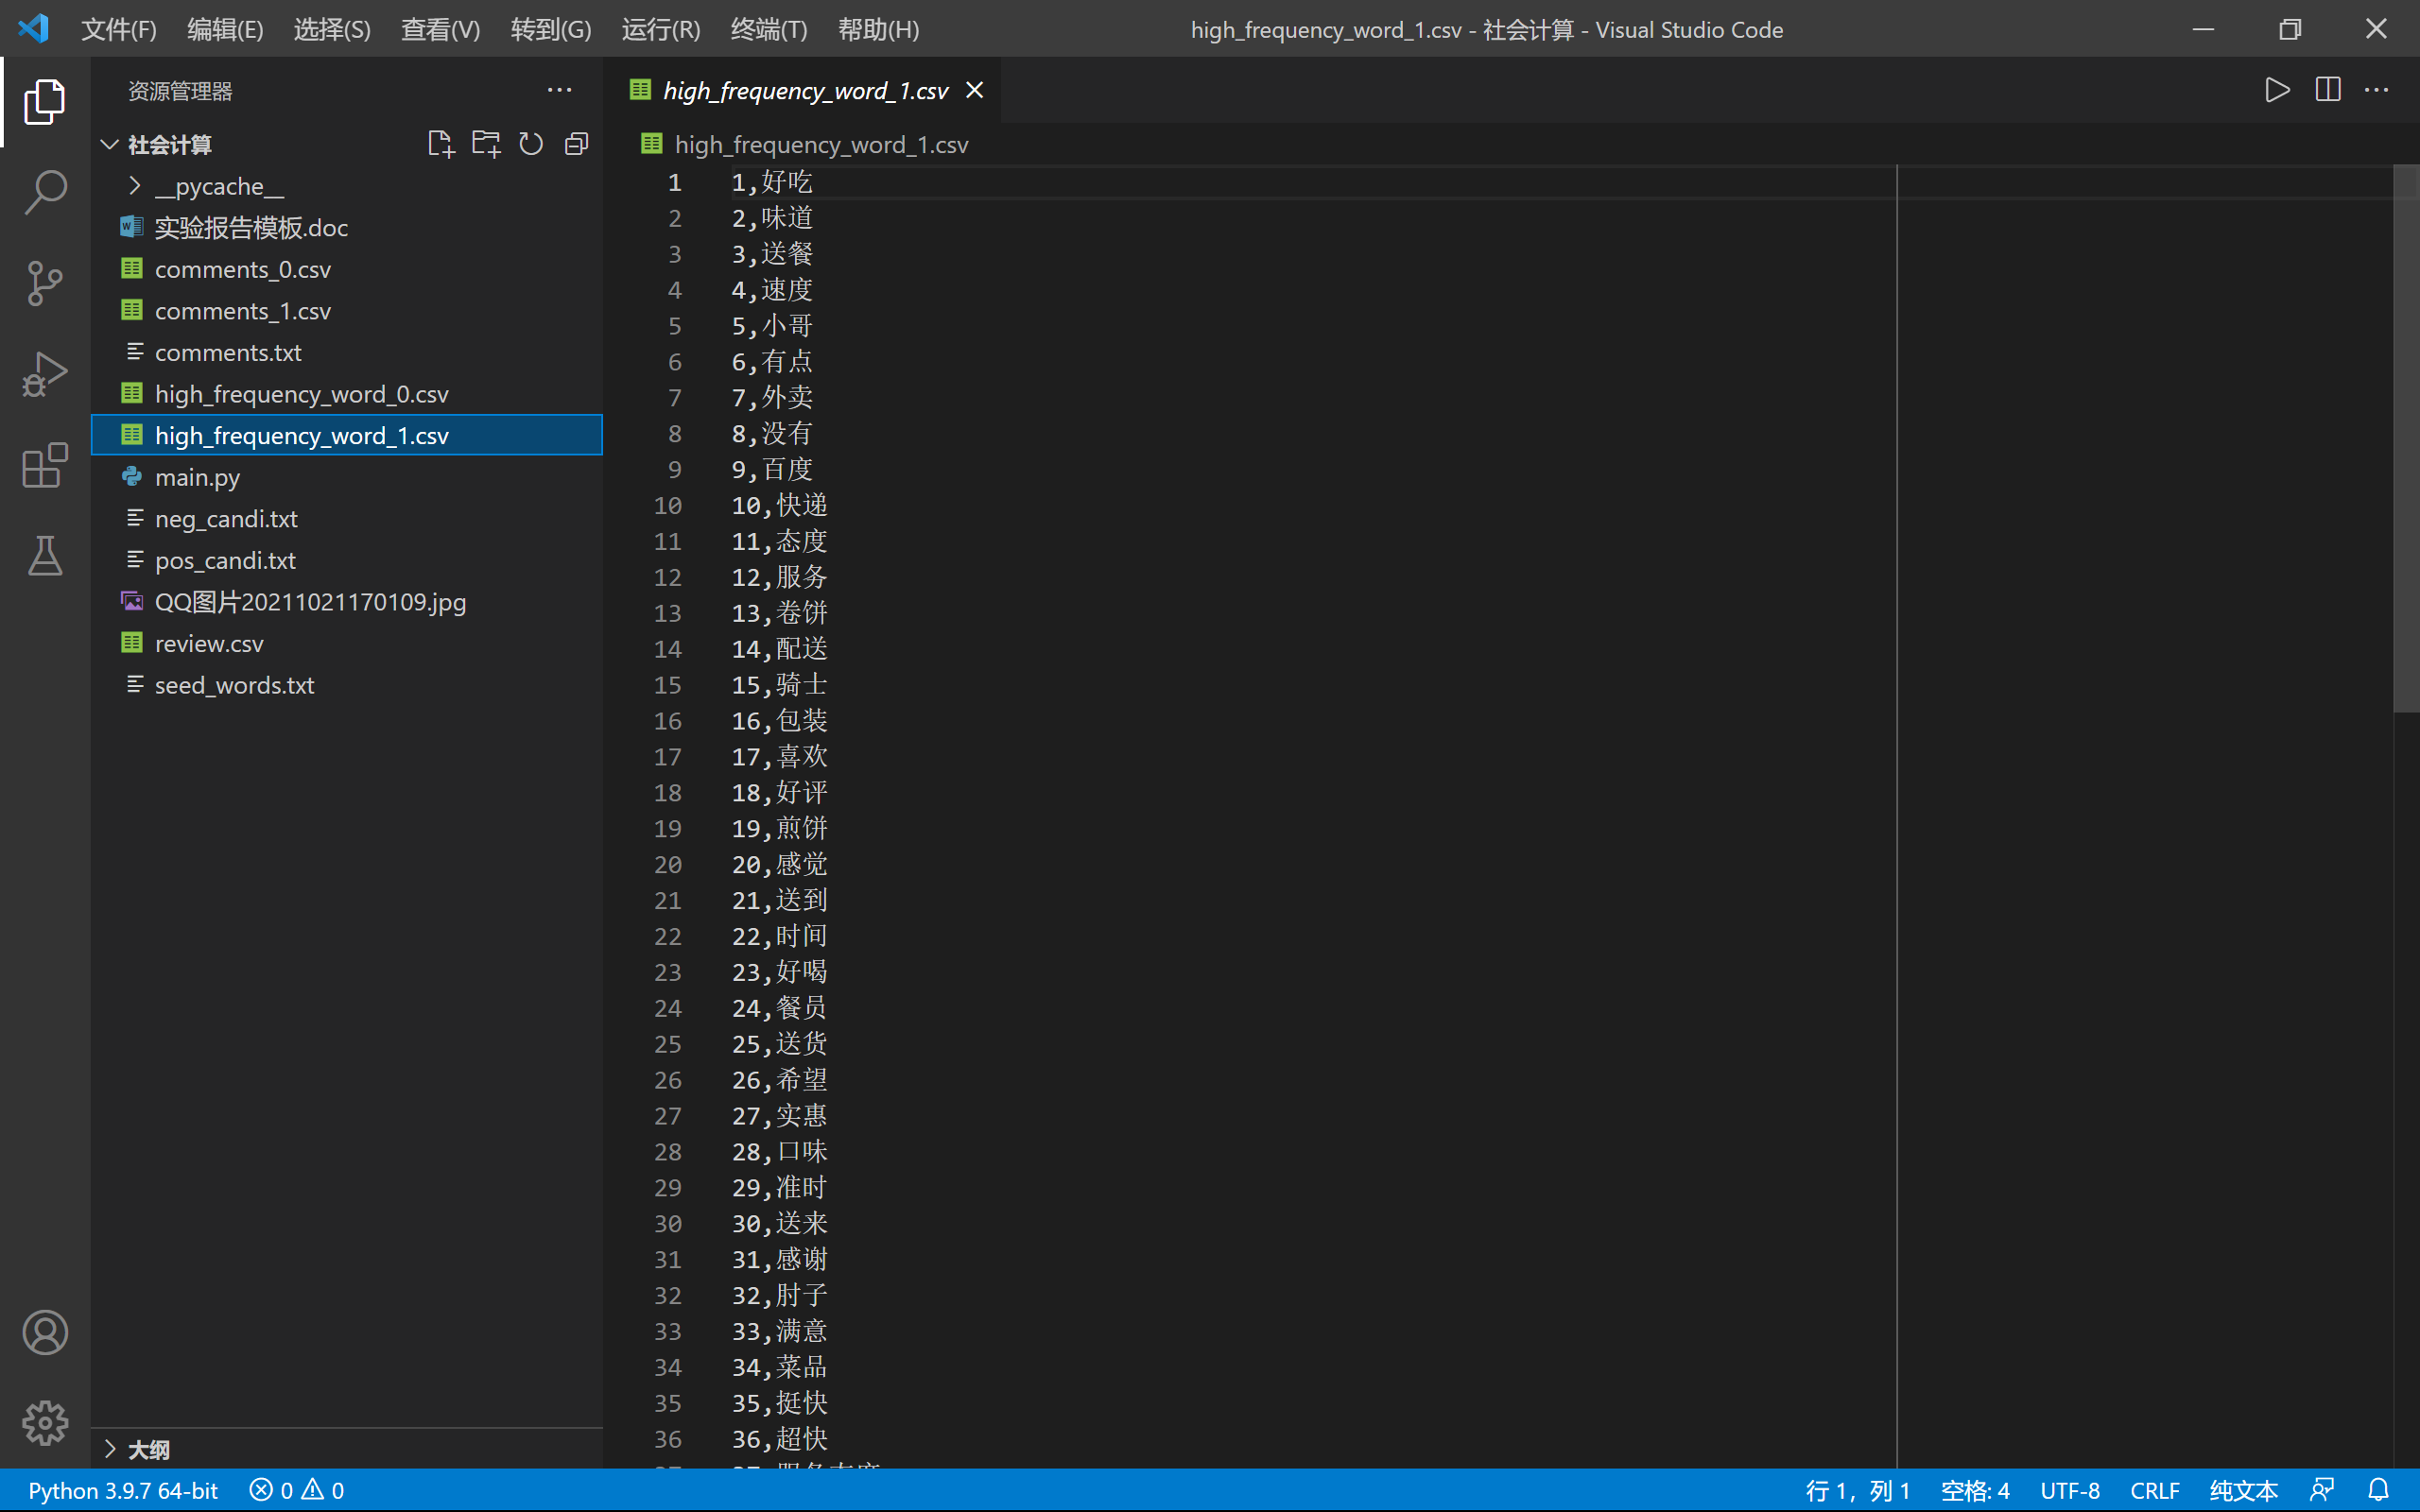The image size is (2420, 1512).
Task: Run the file with play button
Action: [2277, 90]
